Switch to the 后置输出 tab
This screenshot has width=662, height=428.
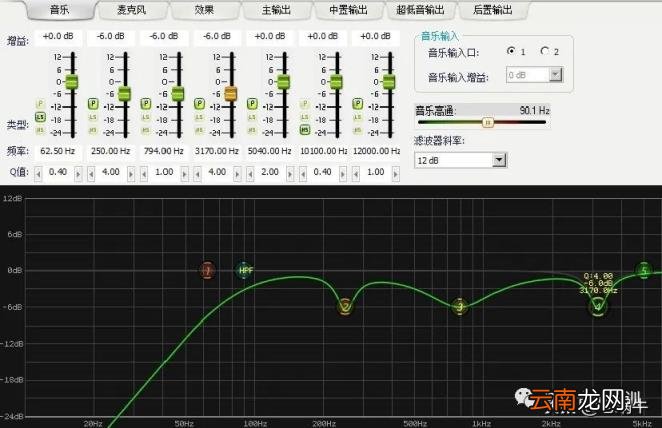click(x=493, y=10)
